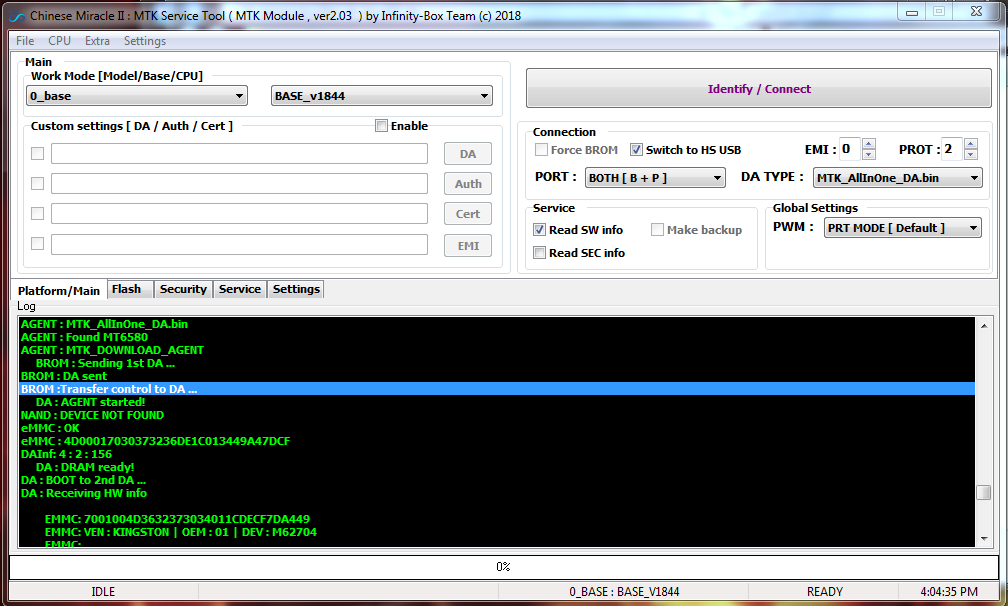
Task: Switch to the Service tab
Action: (240, 289)
